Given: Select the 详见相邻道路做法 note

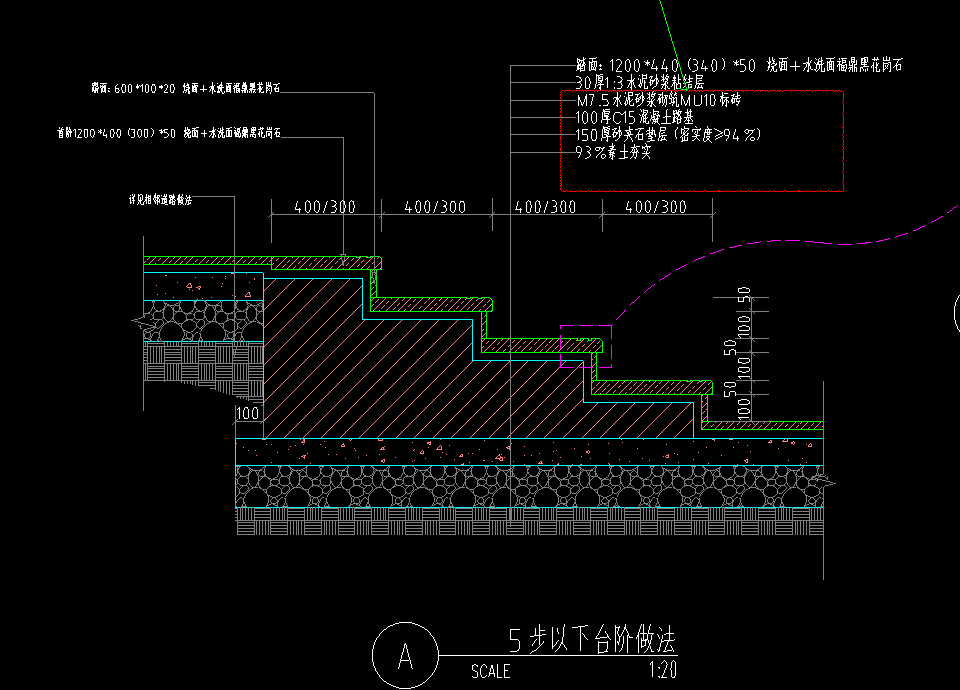Looking at the screenshot, I should [x=161, y=199].
